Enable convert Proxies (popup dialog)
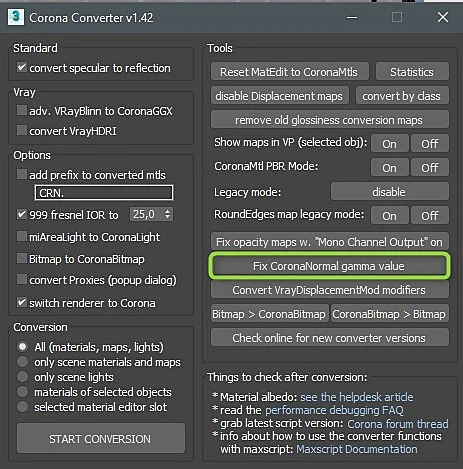The image size is (463, 469). point(22,279)
